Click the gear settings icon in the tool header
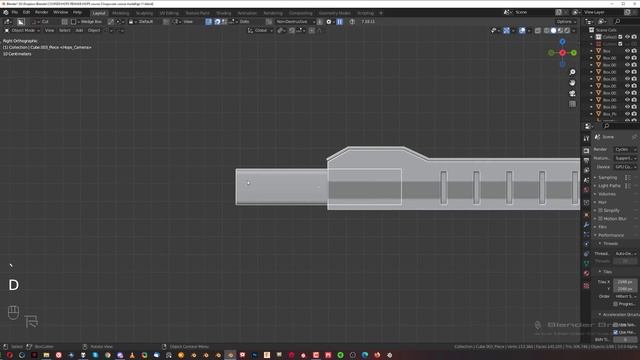This screenshot has width=640, height=360. coord(329,22)
